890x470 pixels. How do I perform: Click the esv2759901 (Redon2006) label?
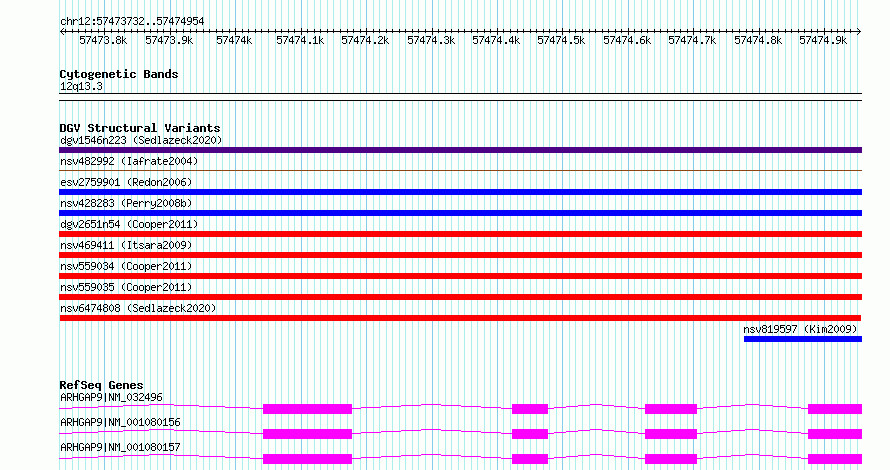126,183
